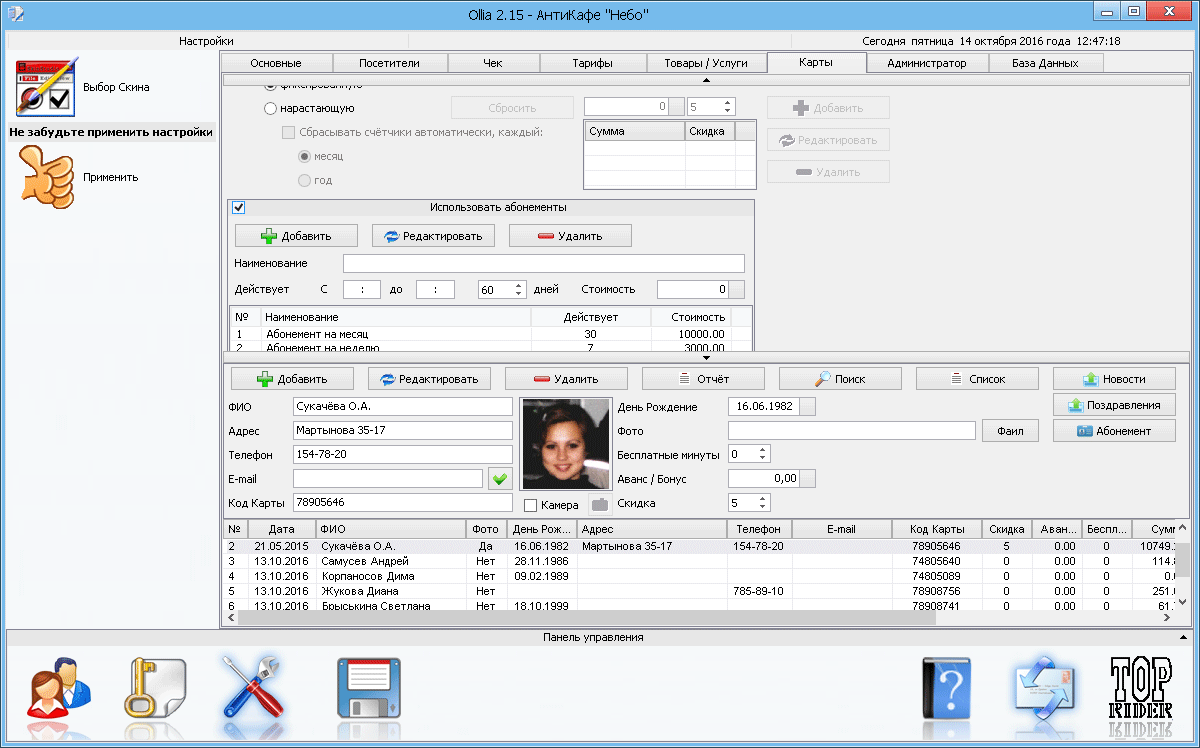
Task: Click the camera icon next to Камера
Action: (x=600, y=505)
